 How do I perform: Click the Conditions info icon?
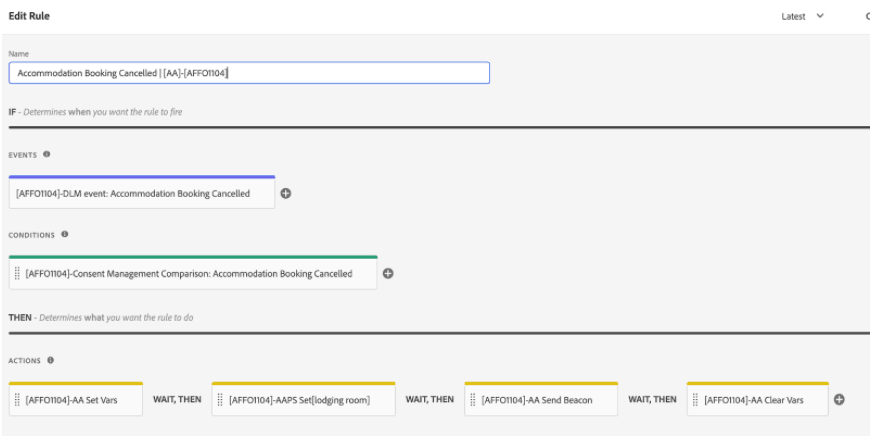point(65,235)
